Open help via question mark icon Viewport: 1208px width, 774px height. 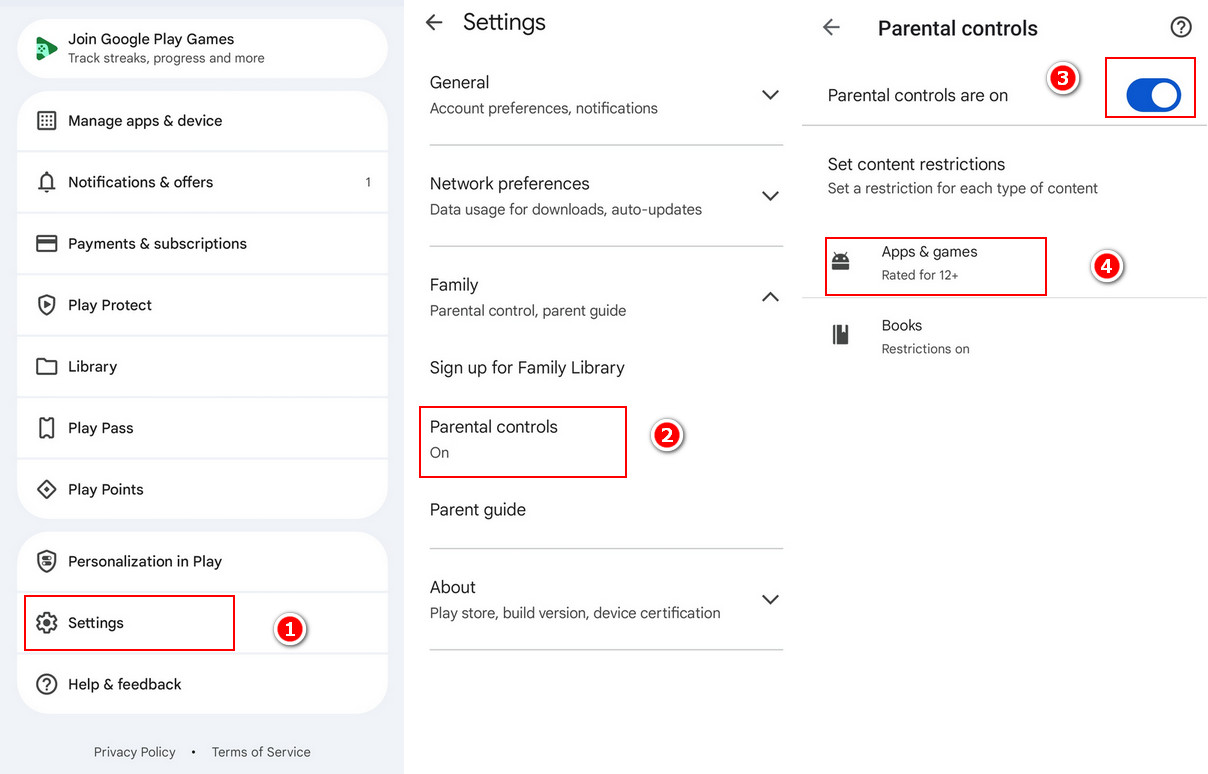(x=1181, y=28)
